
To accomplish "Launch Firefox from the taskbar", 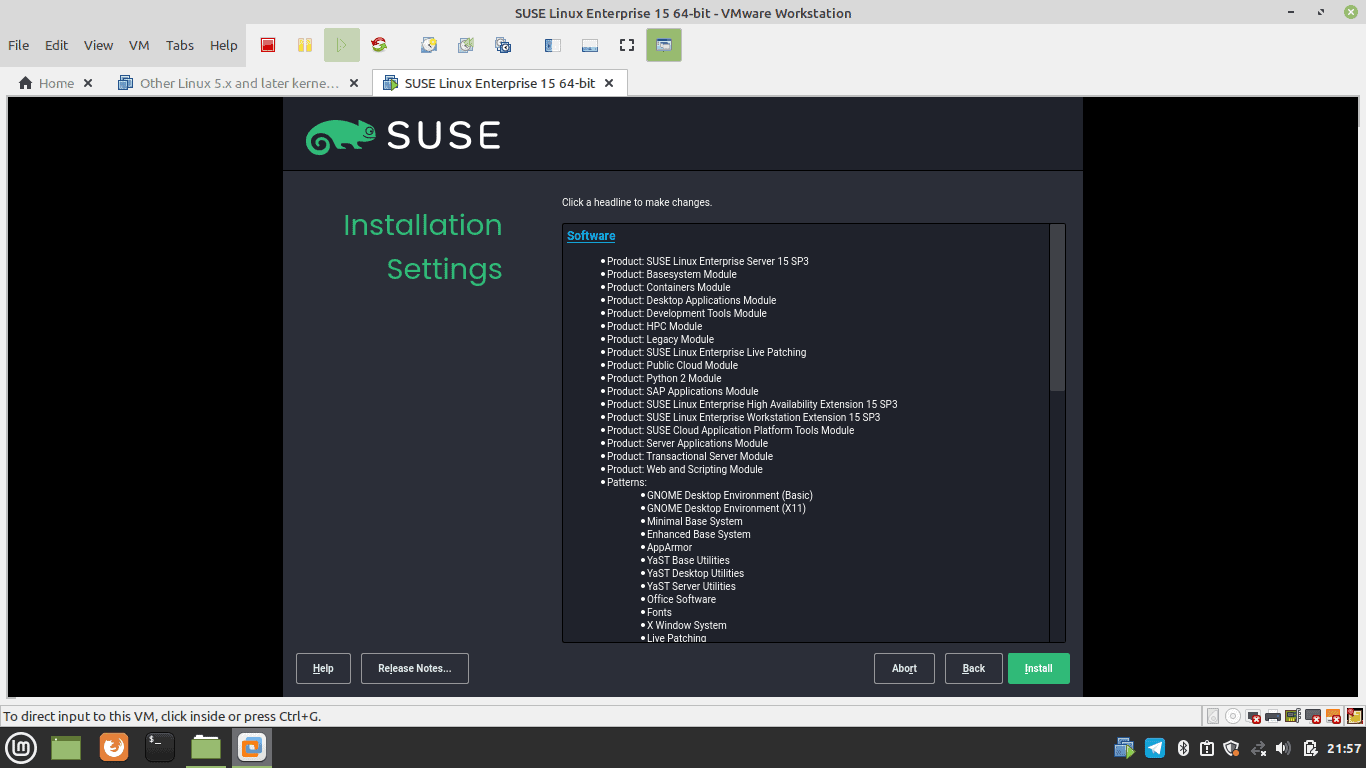I will (x=114, y=747).
